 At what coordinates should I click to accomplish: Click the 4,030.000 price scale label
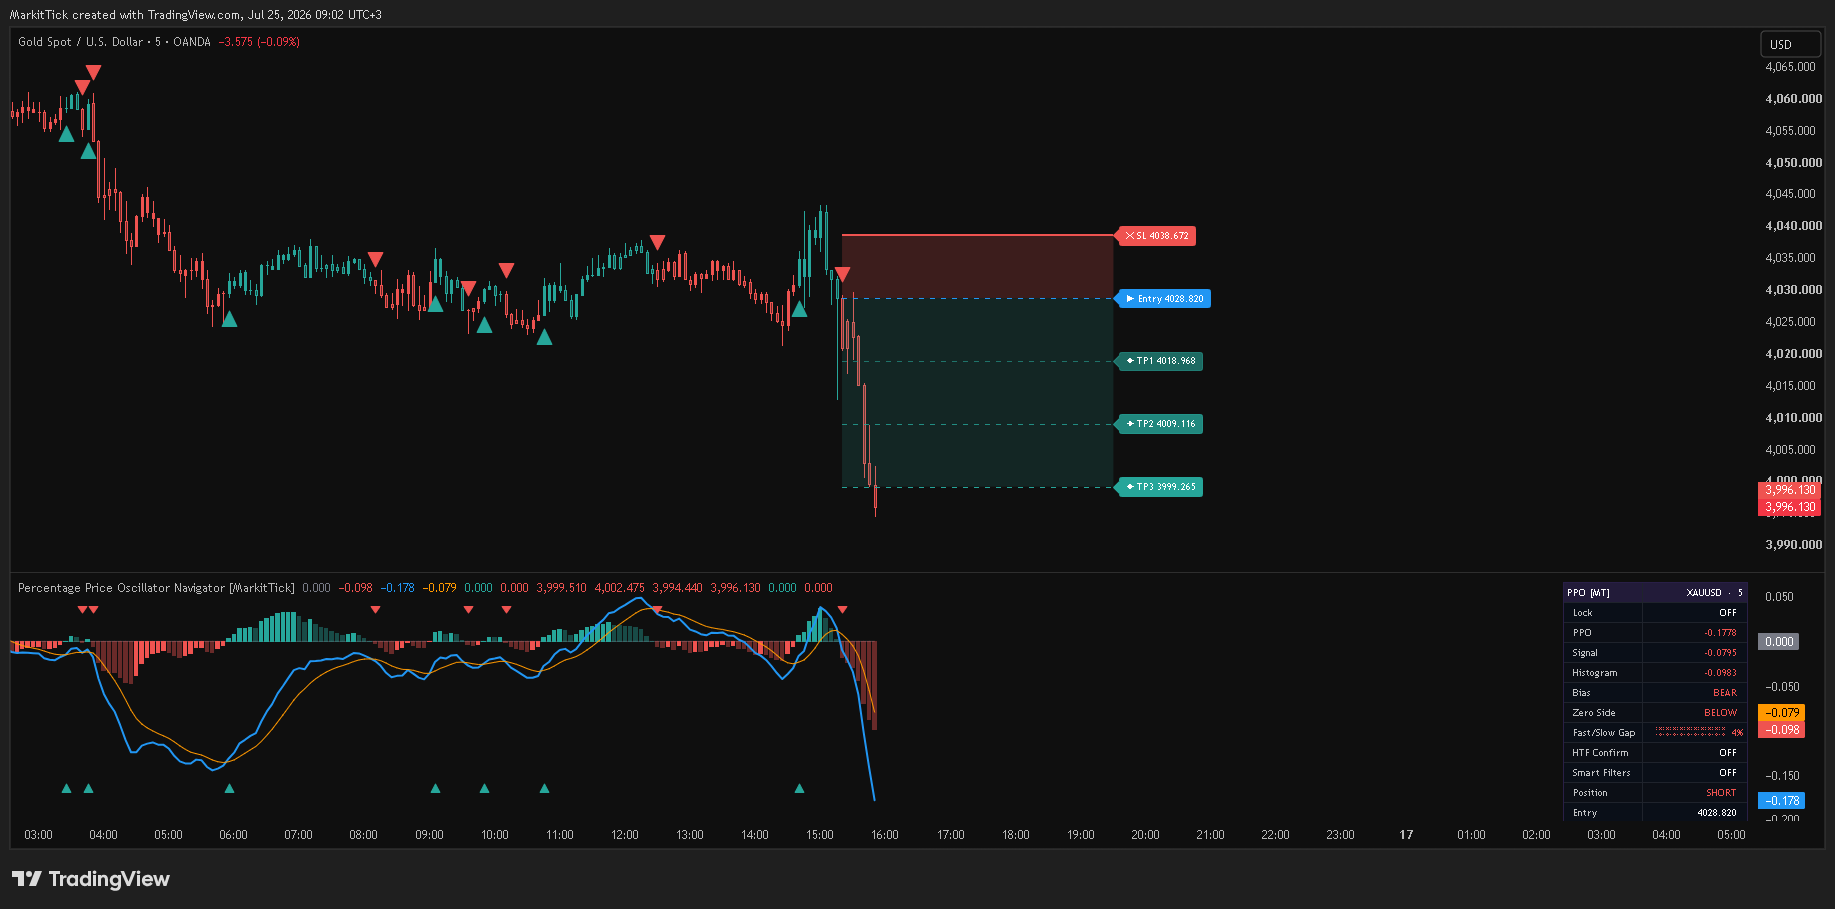[x=1793, y=290]
